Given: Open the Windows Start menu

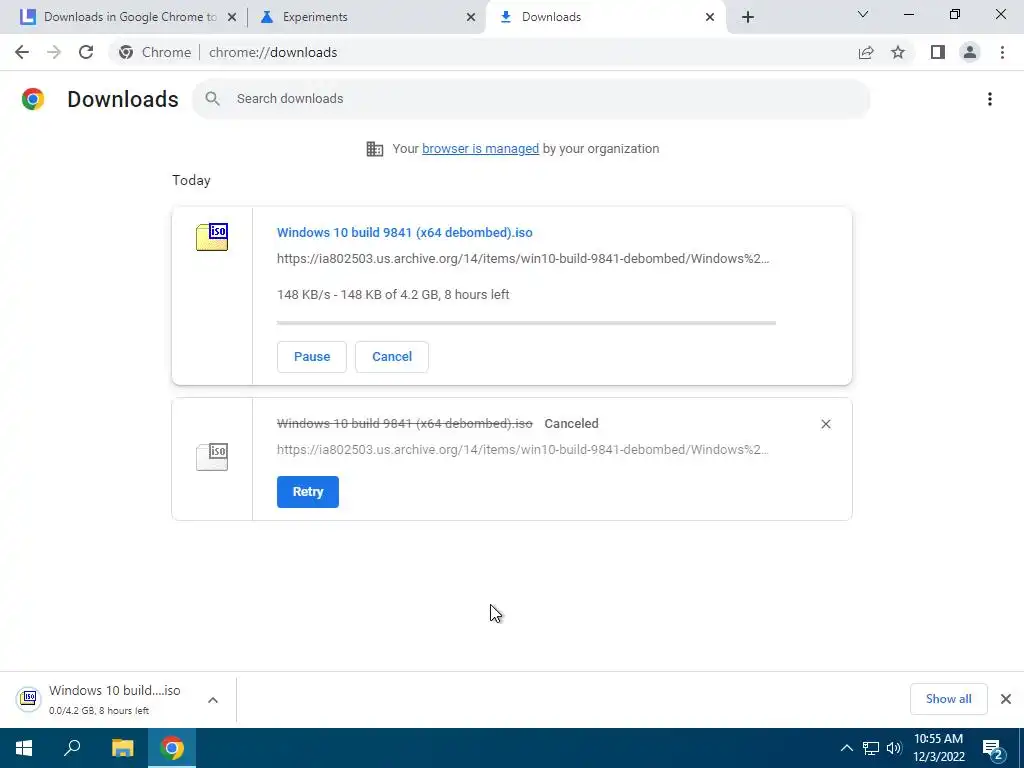Looking at the screenshot, I should [24, 748].
